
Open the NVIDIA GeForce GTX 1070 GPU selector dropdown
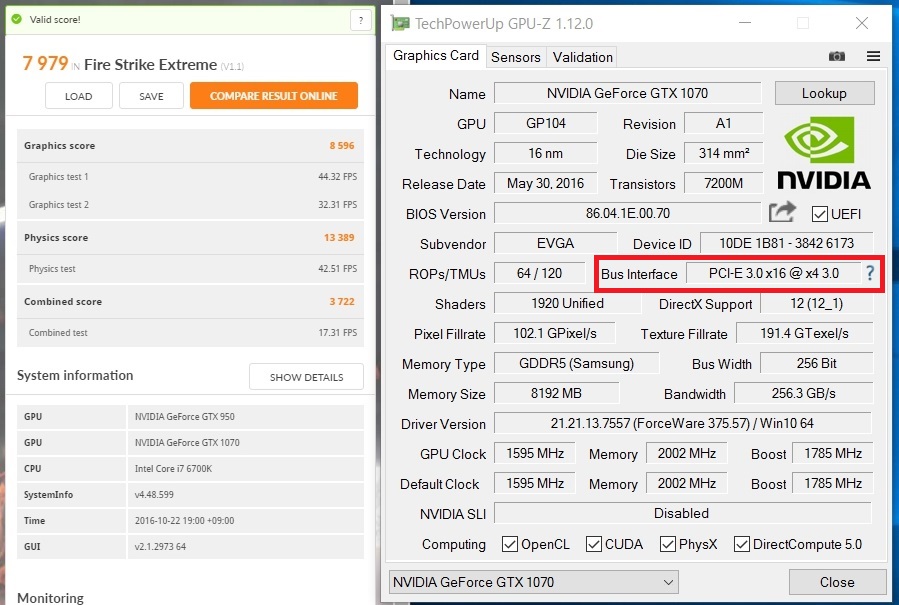pos(533,582)
